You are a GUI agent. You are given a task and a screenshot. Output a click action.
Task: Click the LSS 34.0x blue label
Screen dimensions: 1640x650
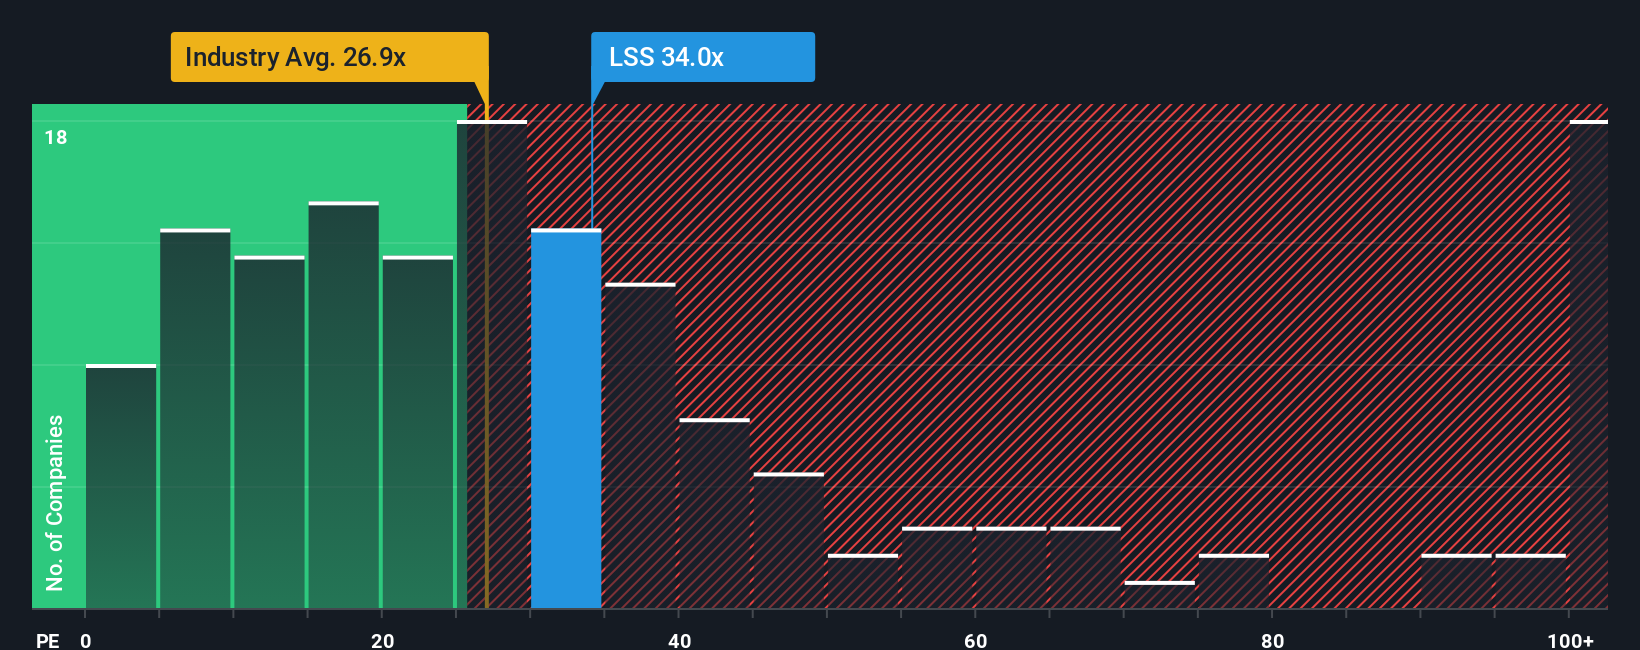coord(702,57)
